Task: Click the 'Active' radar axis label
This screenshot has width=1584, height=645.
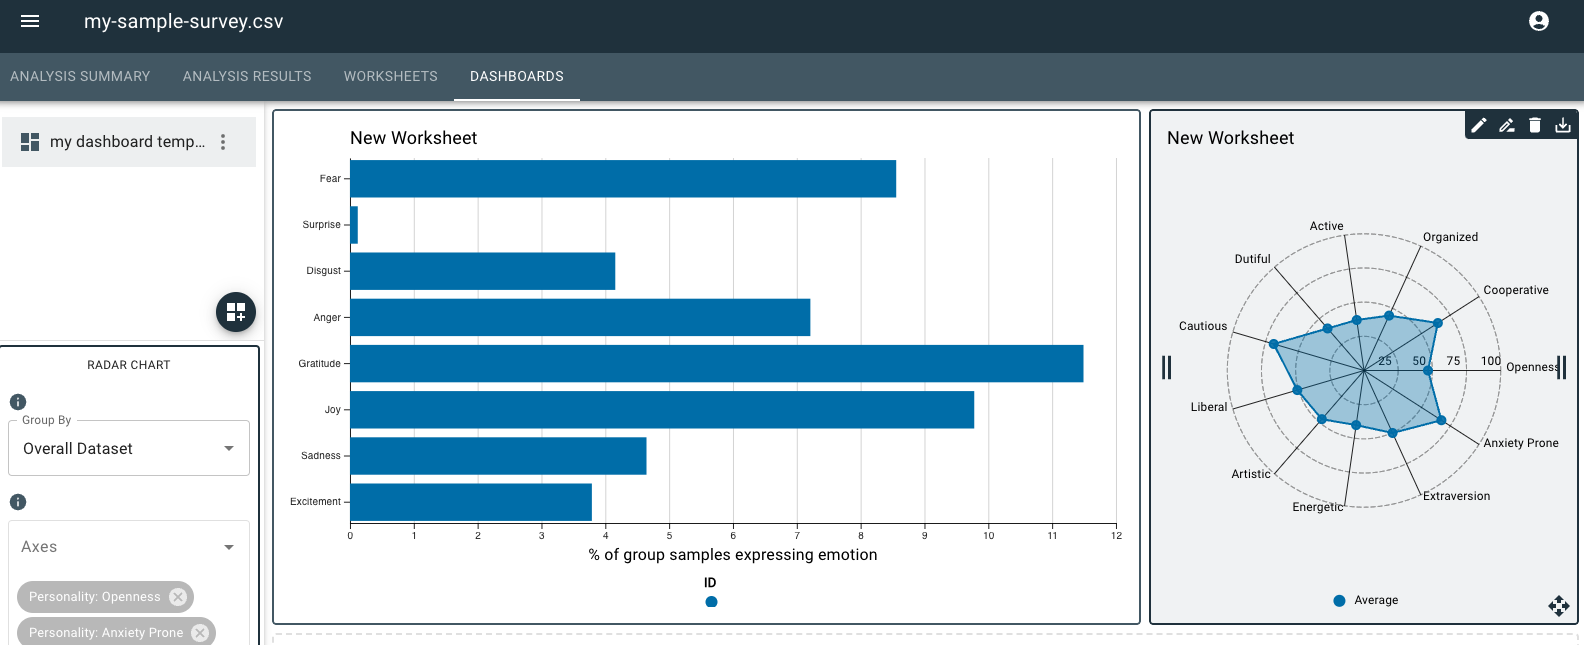Action: (1327, 226)
